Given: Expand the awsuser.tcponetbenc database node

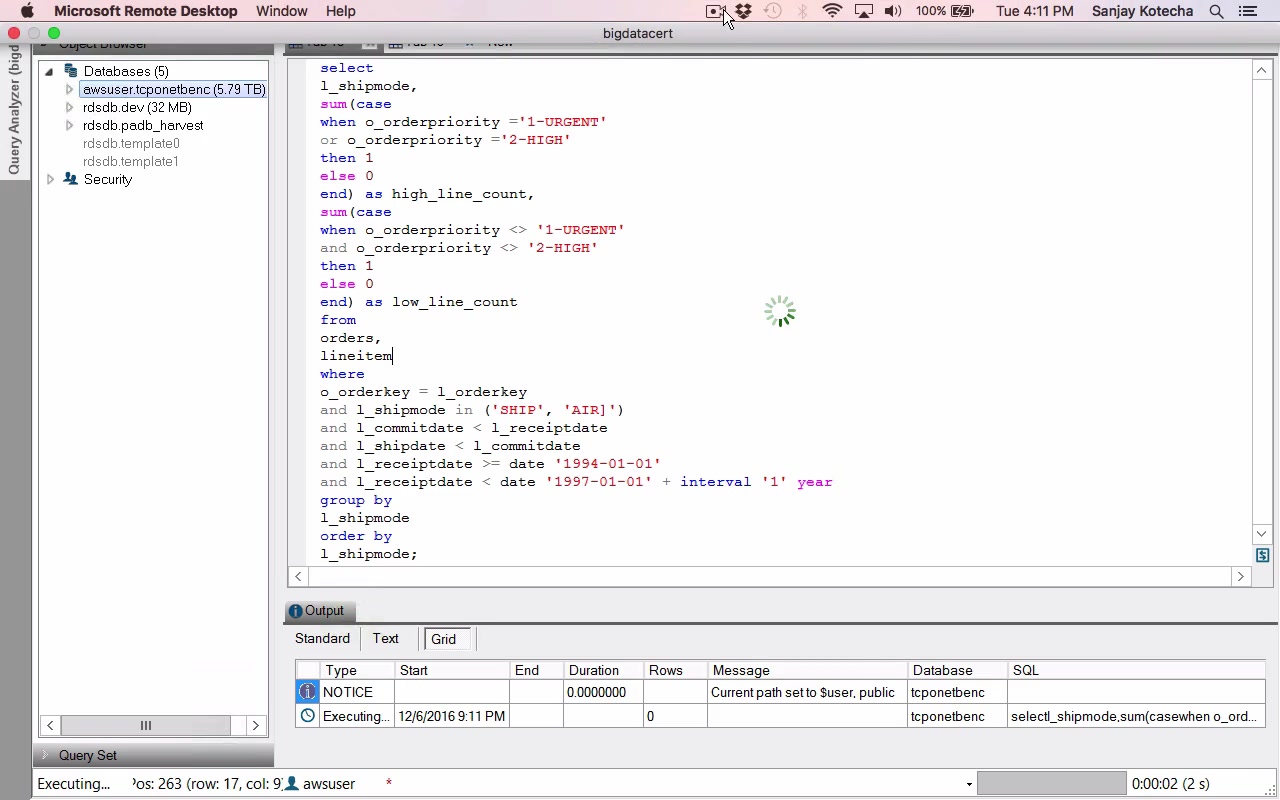Looking at the screenshot, I should (69, 90).
